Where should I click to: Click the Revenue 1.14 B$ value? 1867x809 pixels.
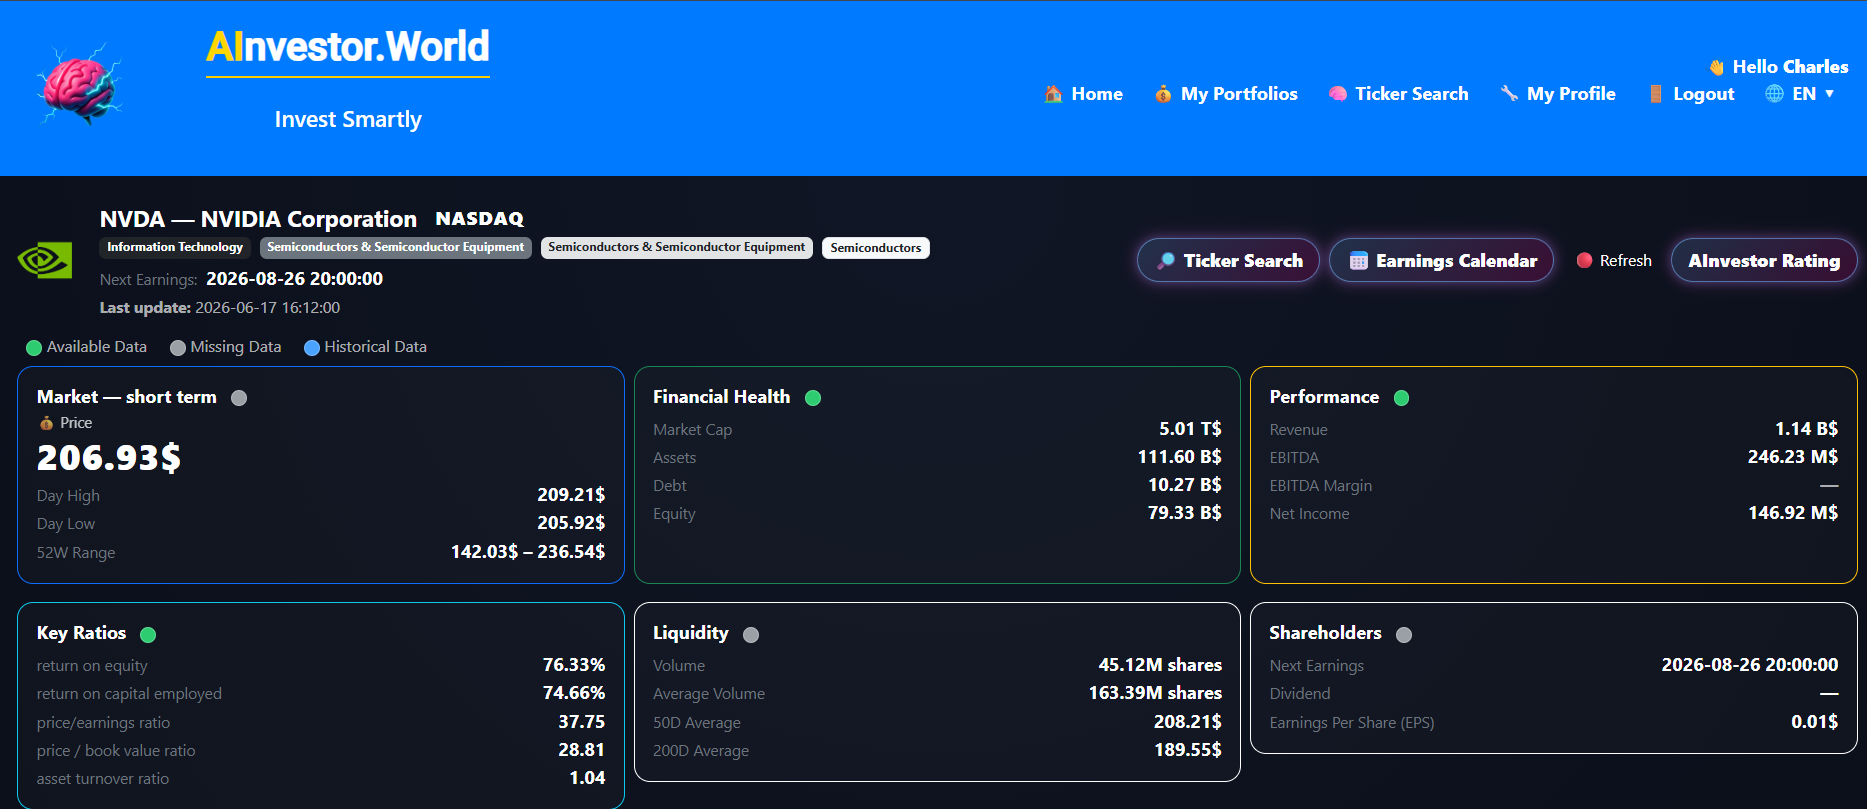click(x=1806, y=429)
